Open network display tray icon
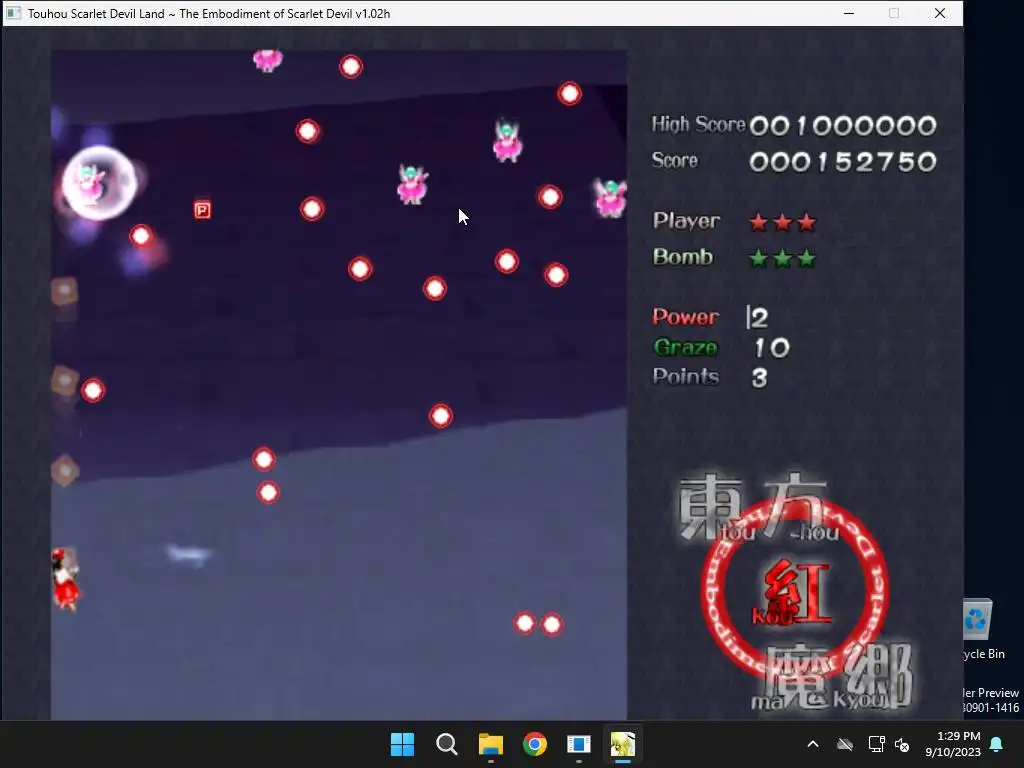Viewport: 1024px width, 768px height. (876, 744)
